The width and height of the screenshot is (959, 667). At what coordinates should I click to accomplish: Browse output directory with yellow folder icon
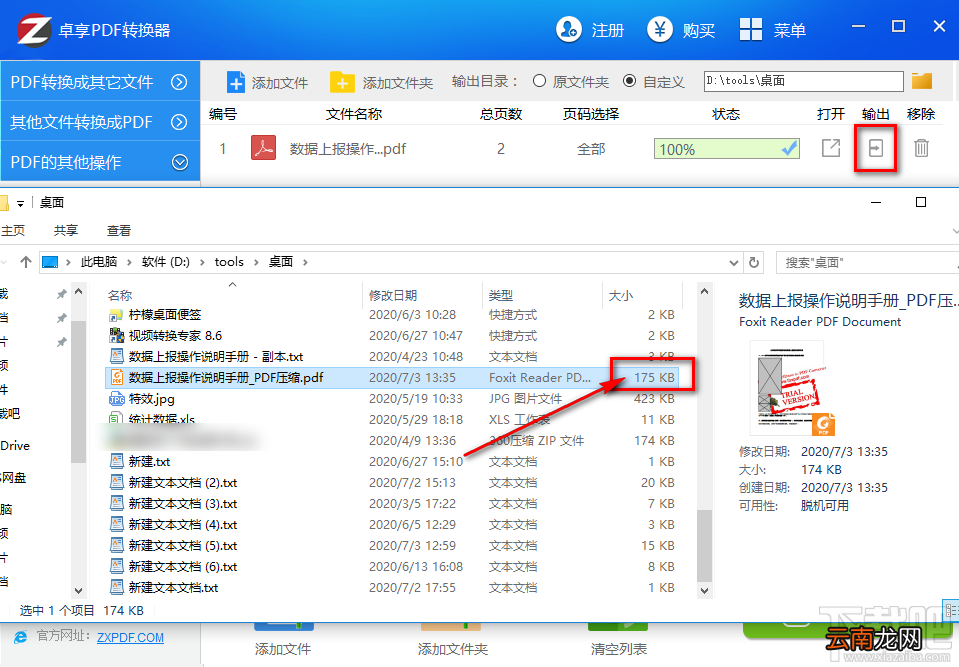pos(922,81)
